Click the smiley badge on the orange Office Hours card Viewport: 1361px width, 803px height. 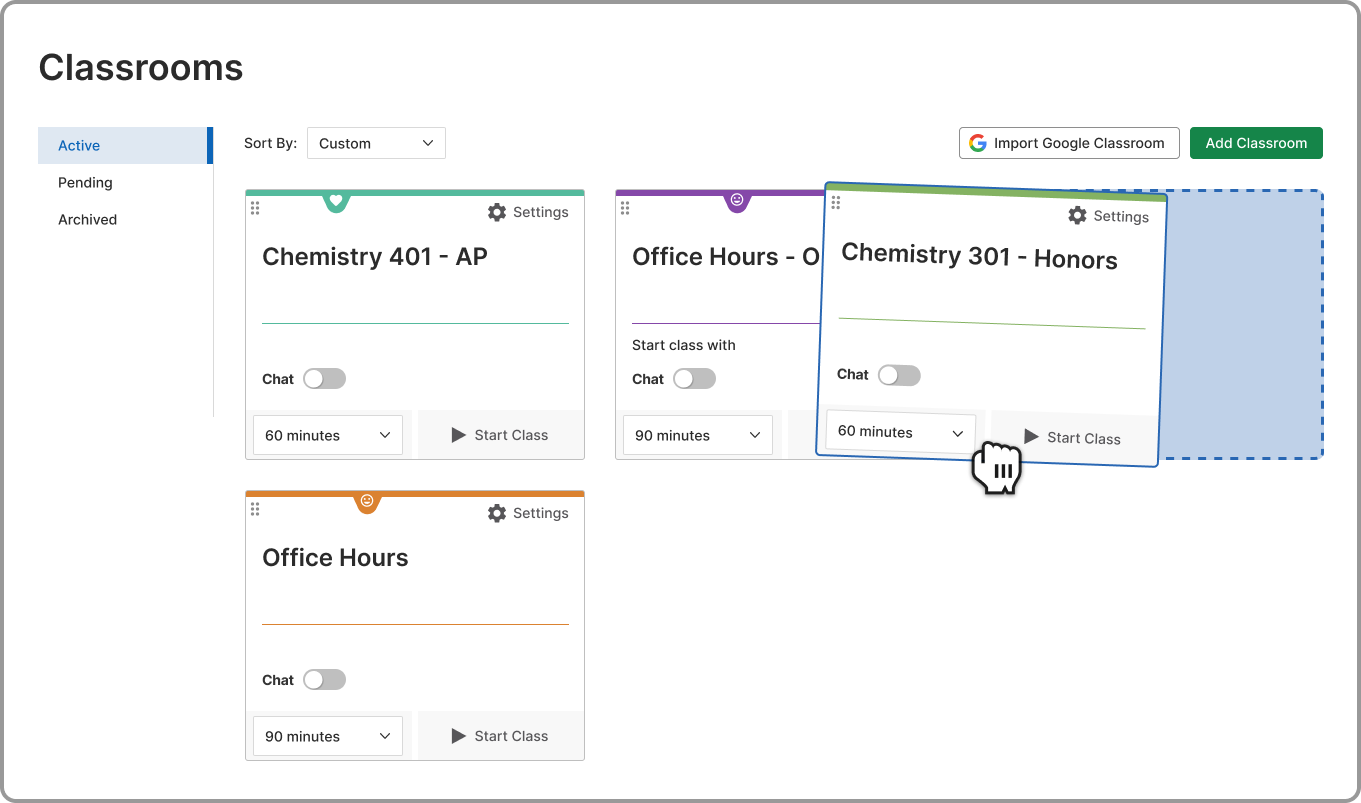[367, 501]
